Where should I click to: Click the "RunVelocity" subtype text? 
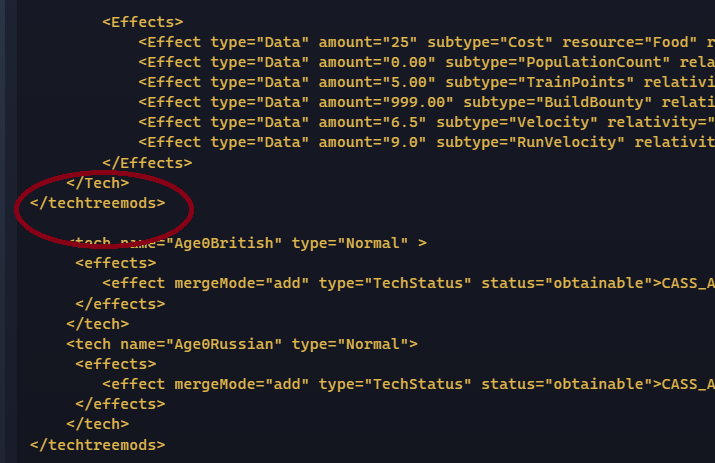click(557, 142)
